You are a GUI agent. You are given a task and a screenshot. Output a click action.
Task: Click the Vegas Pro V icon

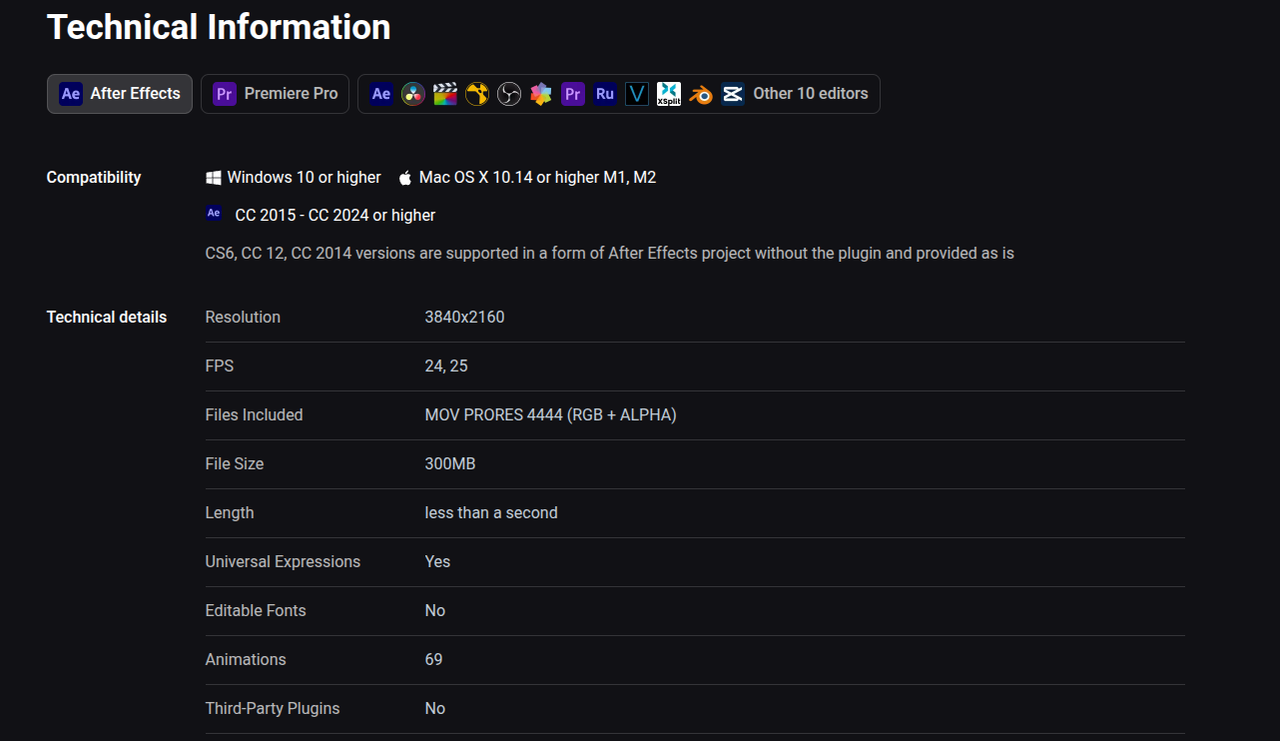tap(637, 94)
